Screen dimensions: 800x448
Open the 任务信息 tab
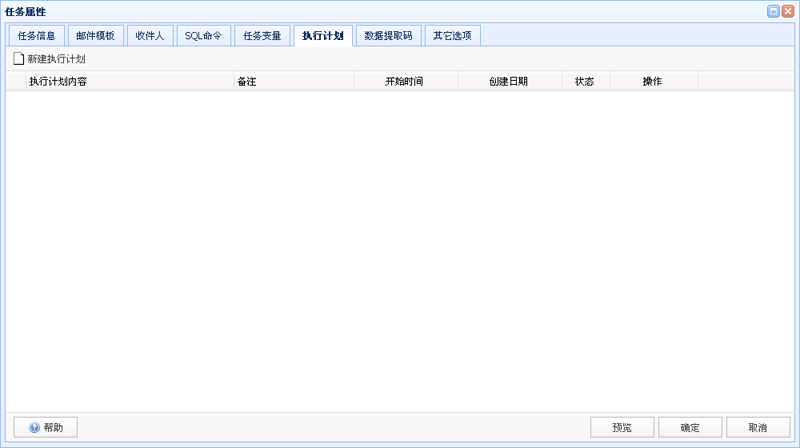pyautogui.click(x=37, y=36)
